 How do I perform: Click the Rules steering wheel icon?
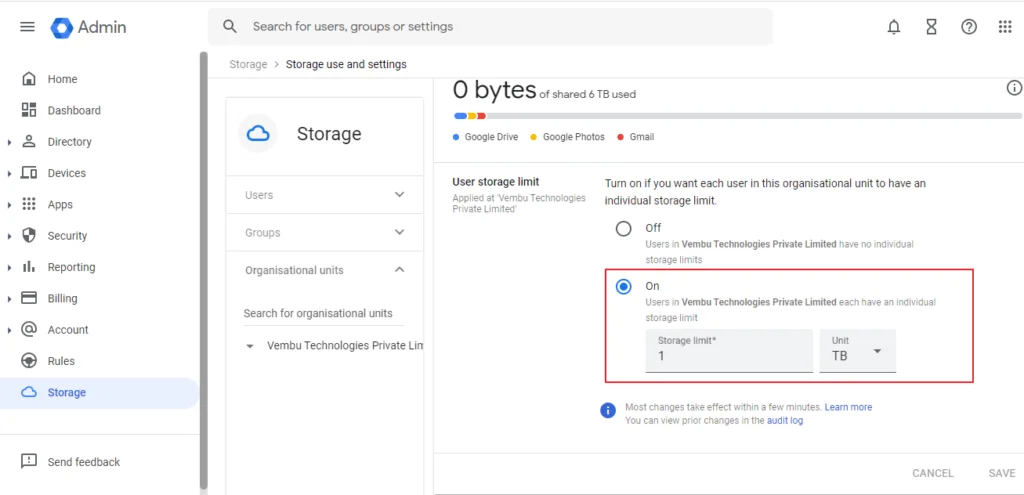[29, 361]
